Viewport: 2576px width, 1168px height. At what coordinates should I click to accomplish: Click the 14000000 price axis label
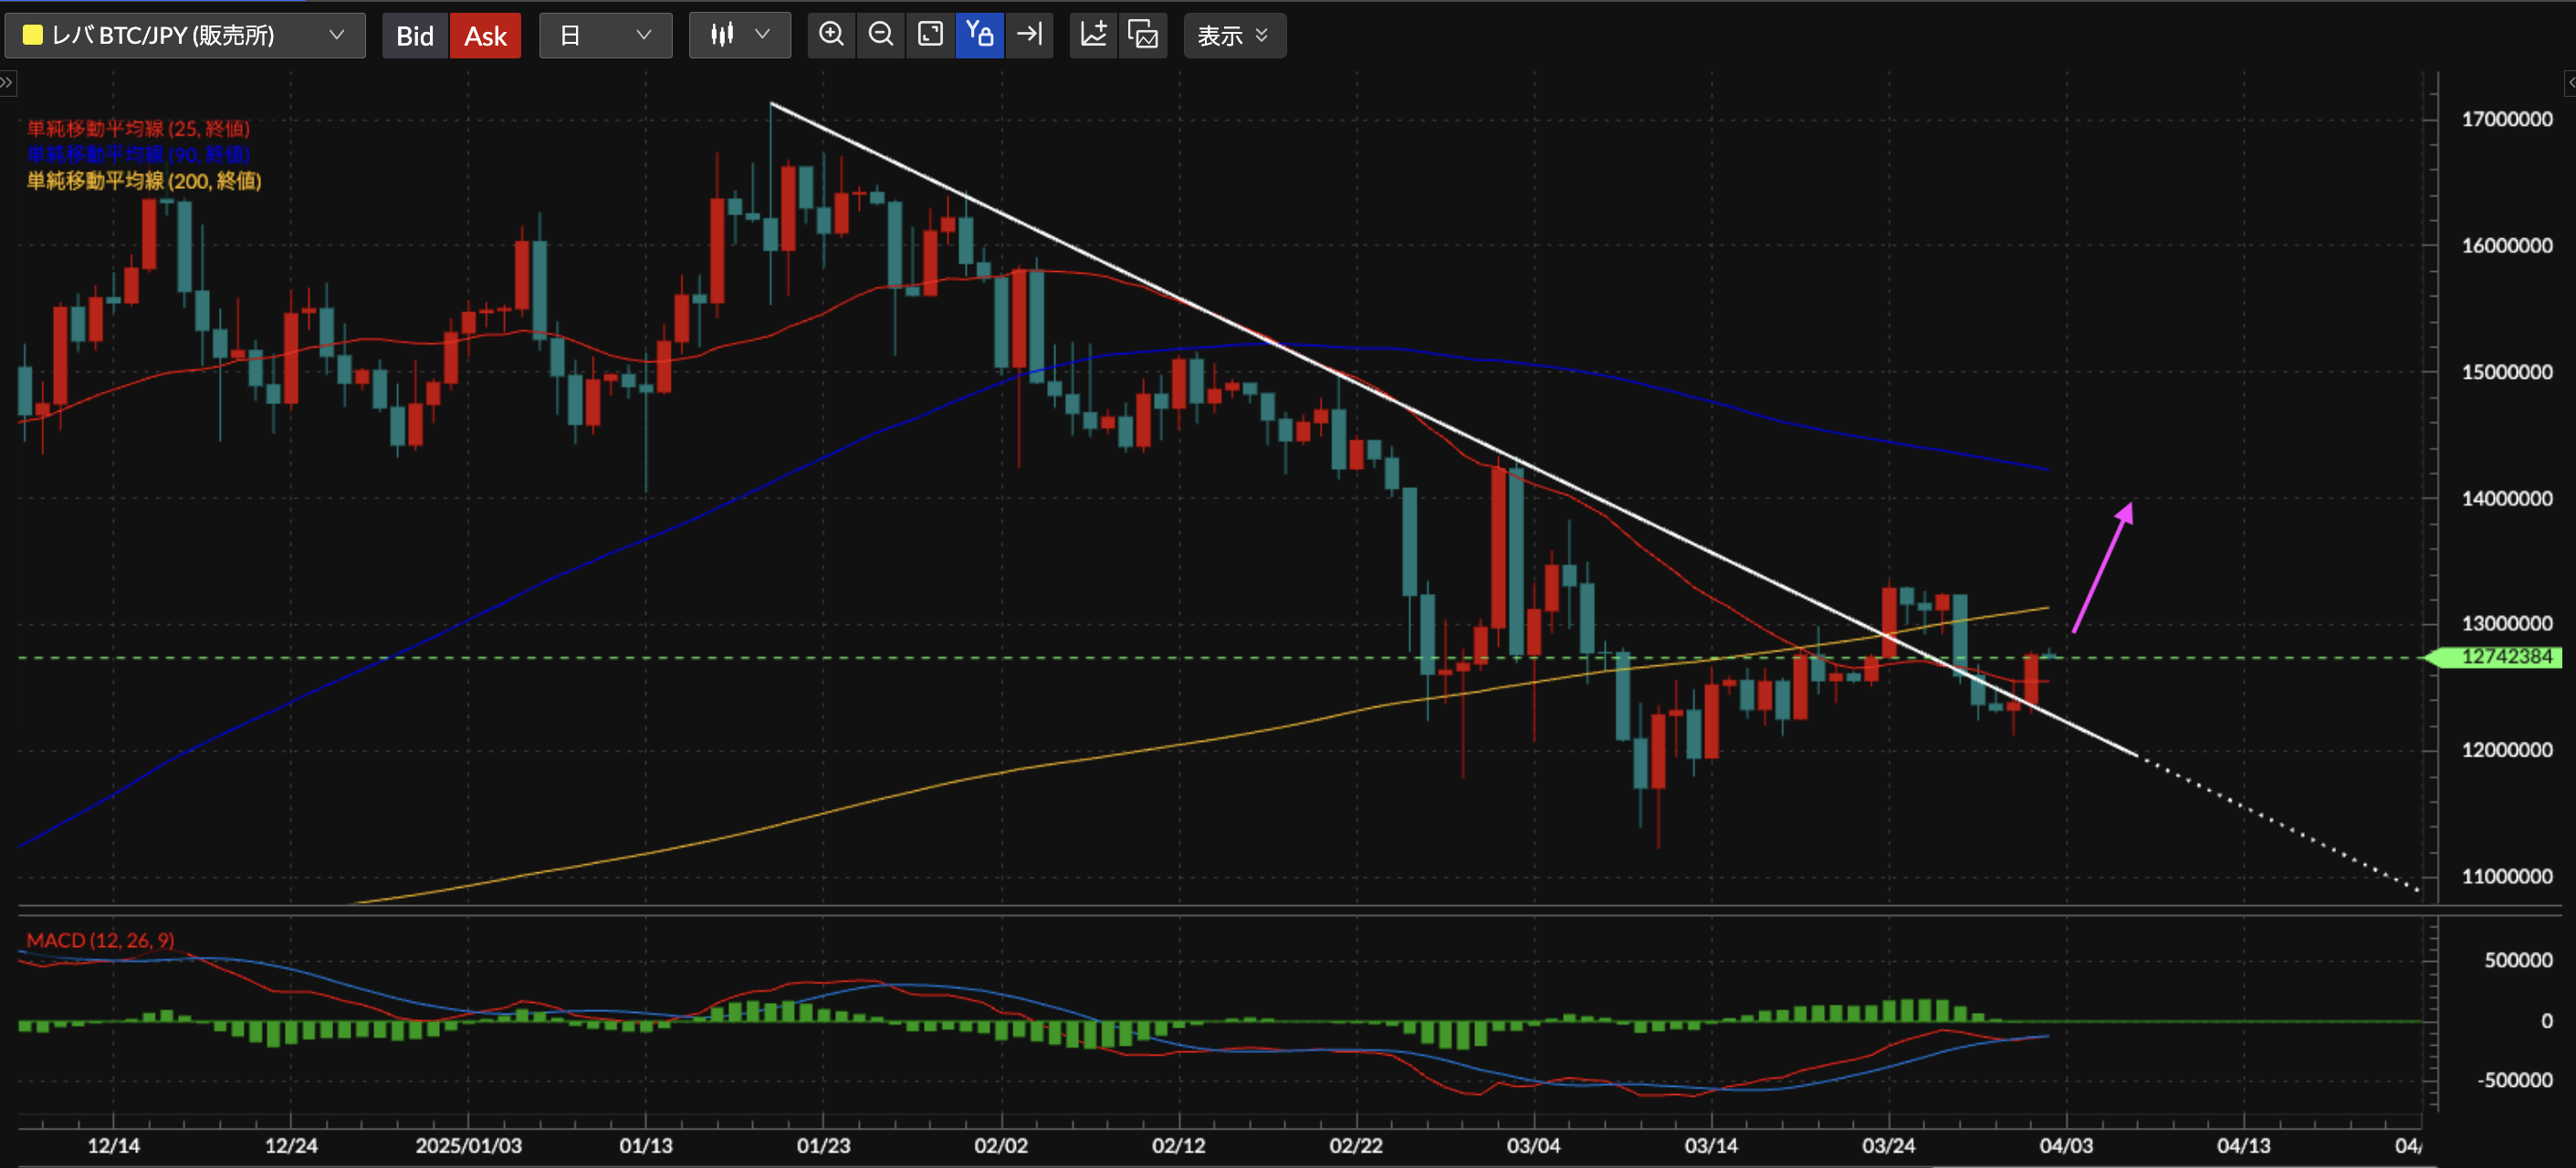2507,499
